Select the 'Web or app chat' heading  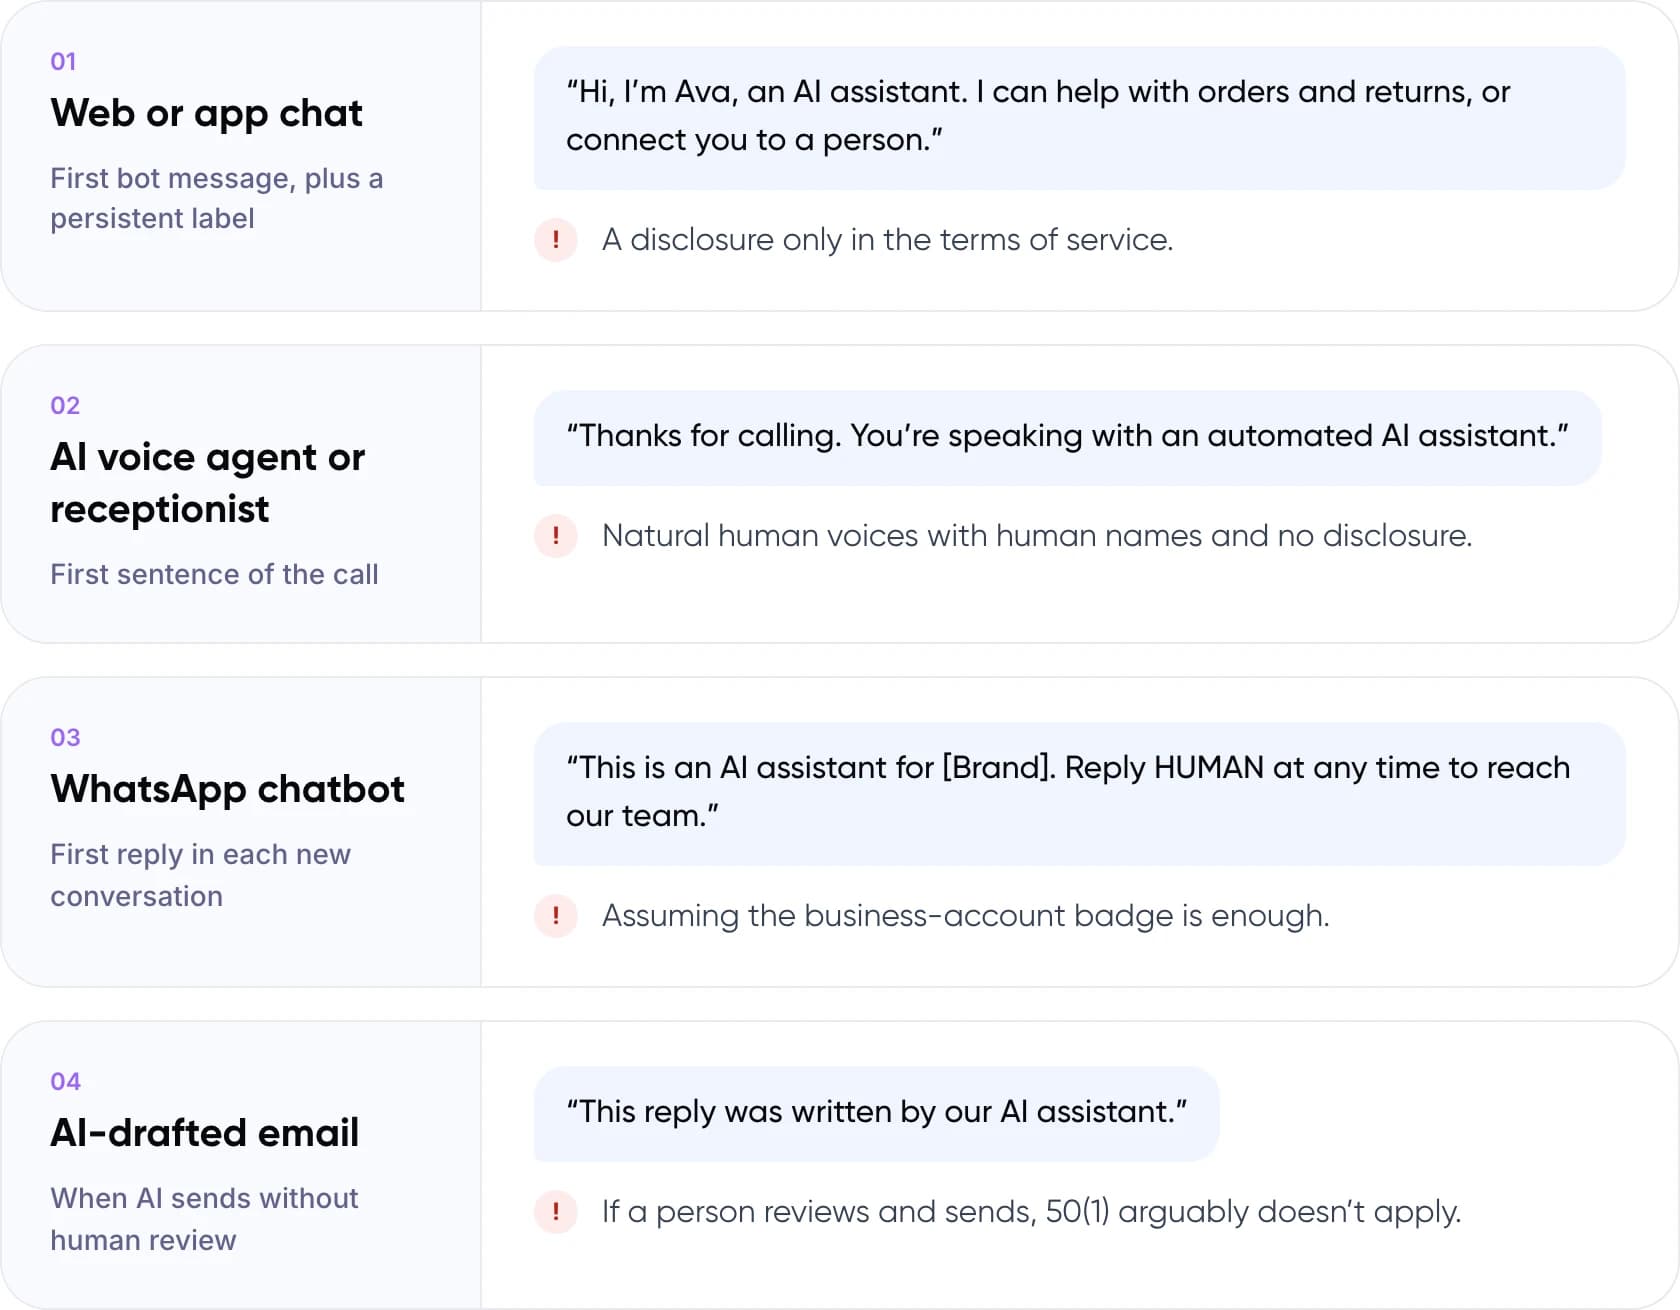[x=206, y=114]
